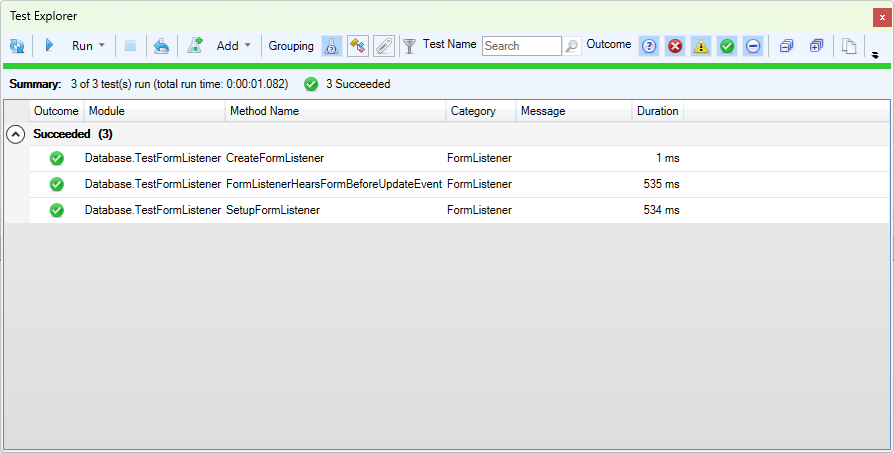Click the toolbar icon left of the Add flask

pos(161,46)
